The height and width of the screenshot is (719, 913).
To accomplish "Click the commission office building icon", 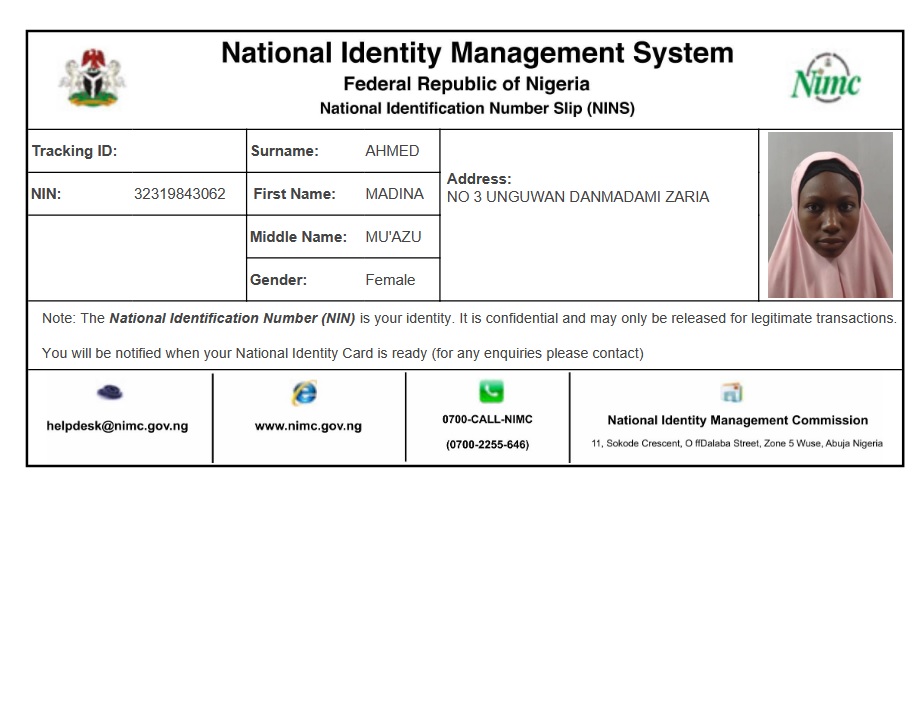I will coord(732,392).
